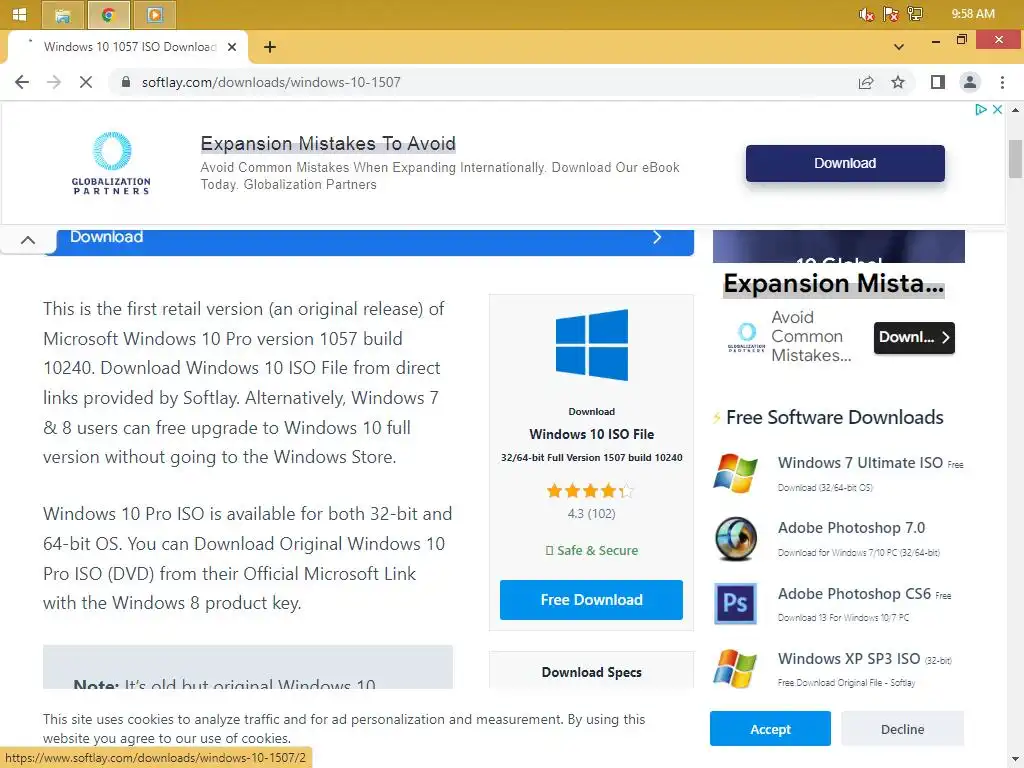This screenshot has width=1024, height=768.
Task: Open File Explorer from the taskbar
Action: pyautogui.click(x=63, y=14)
